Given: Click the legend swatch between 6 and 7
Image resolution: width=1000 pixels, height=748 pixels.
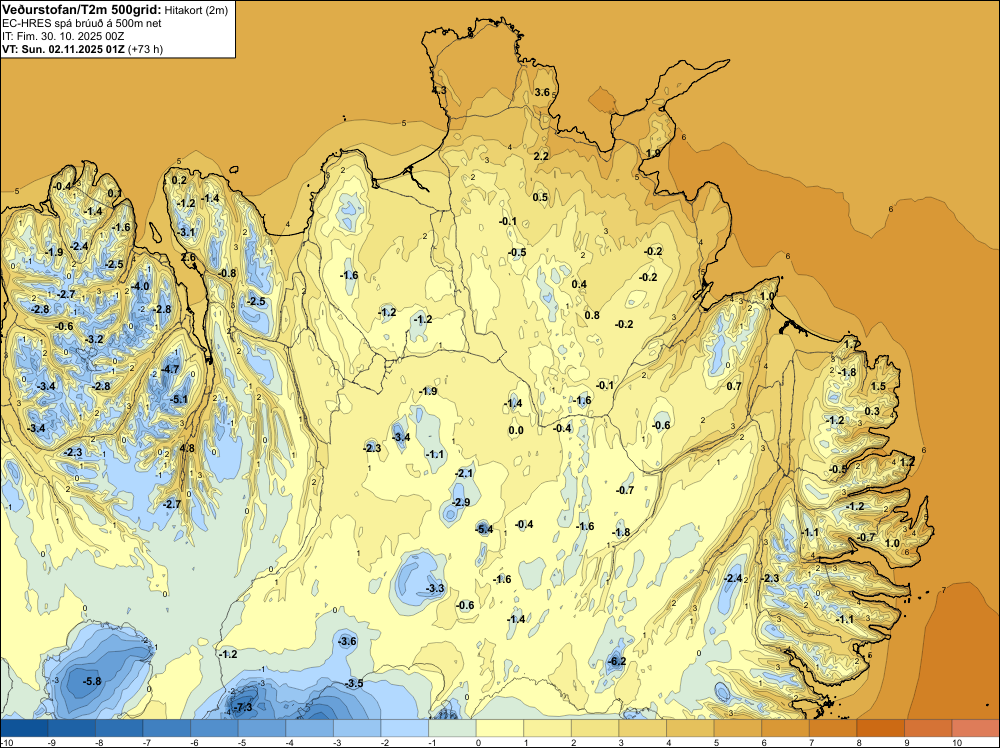Looking at the screenshot, I should click(x=786, y=728).
